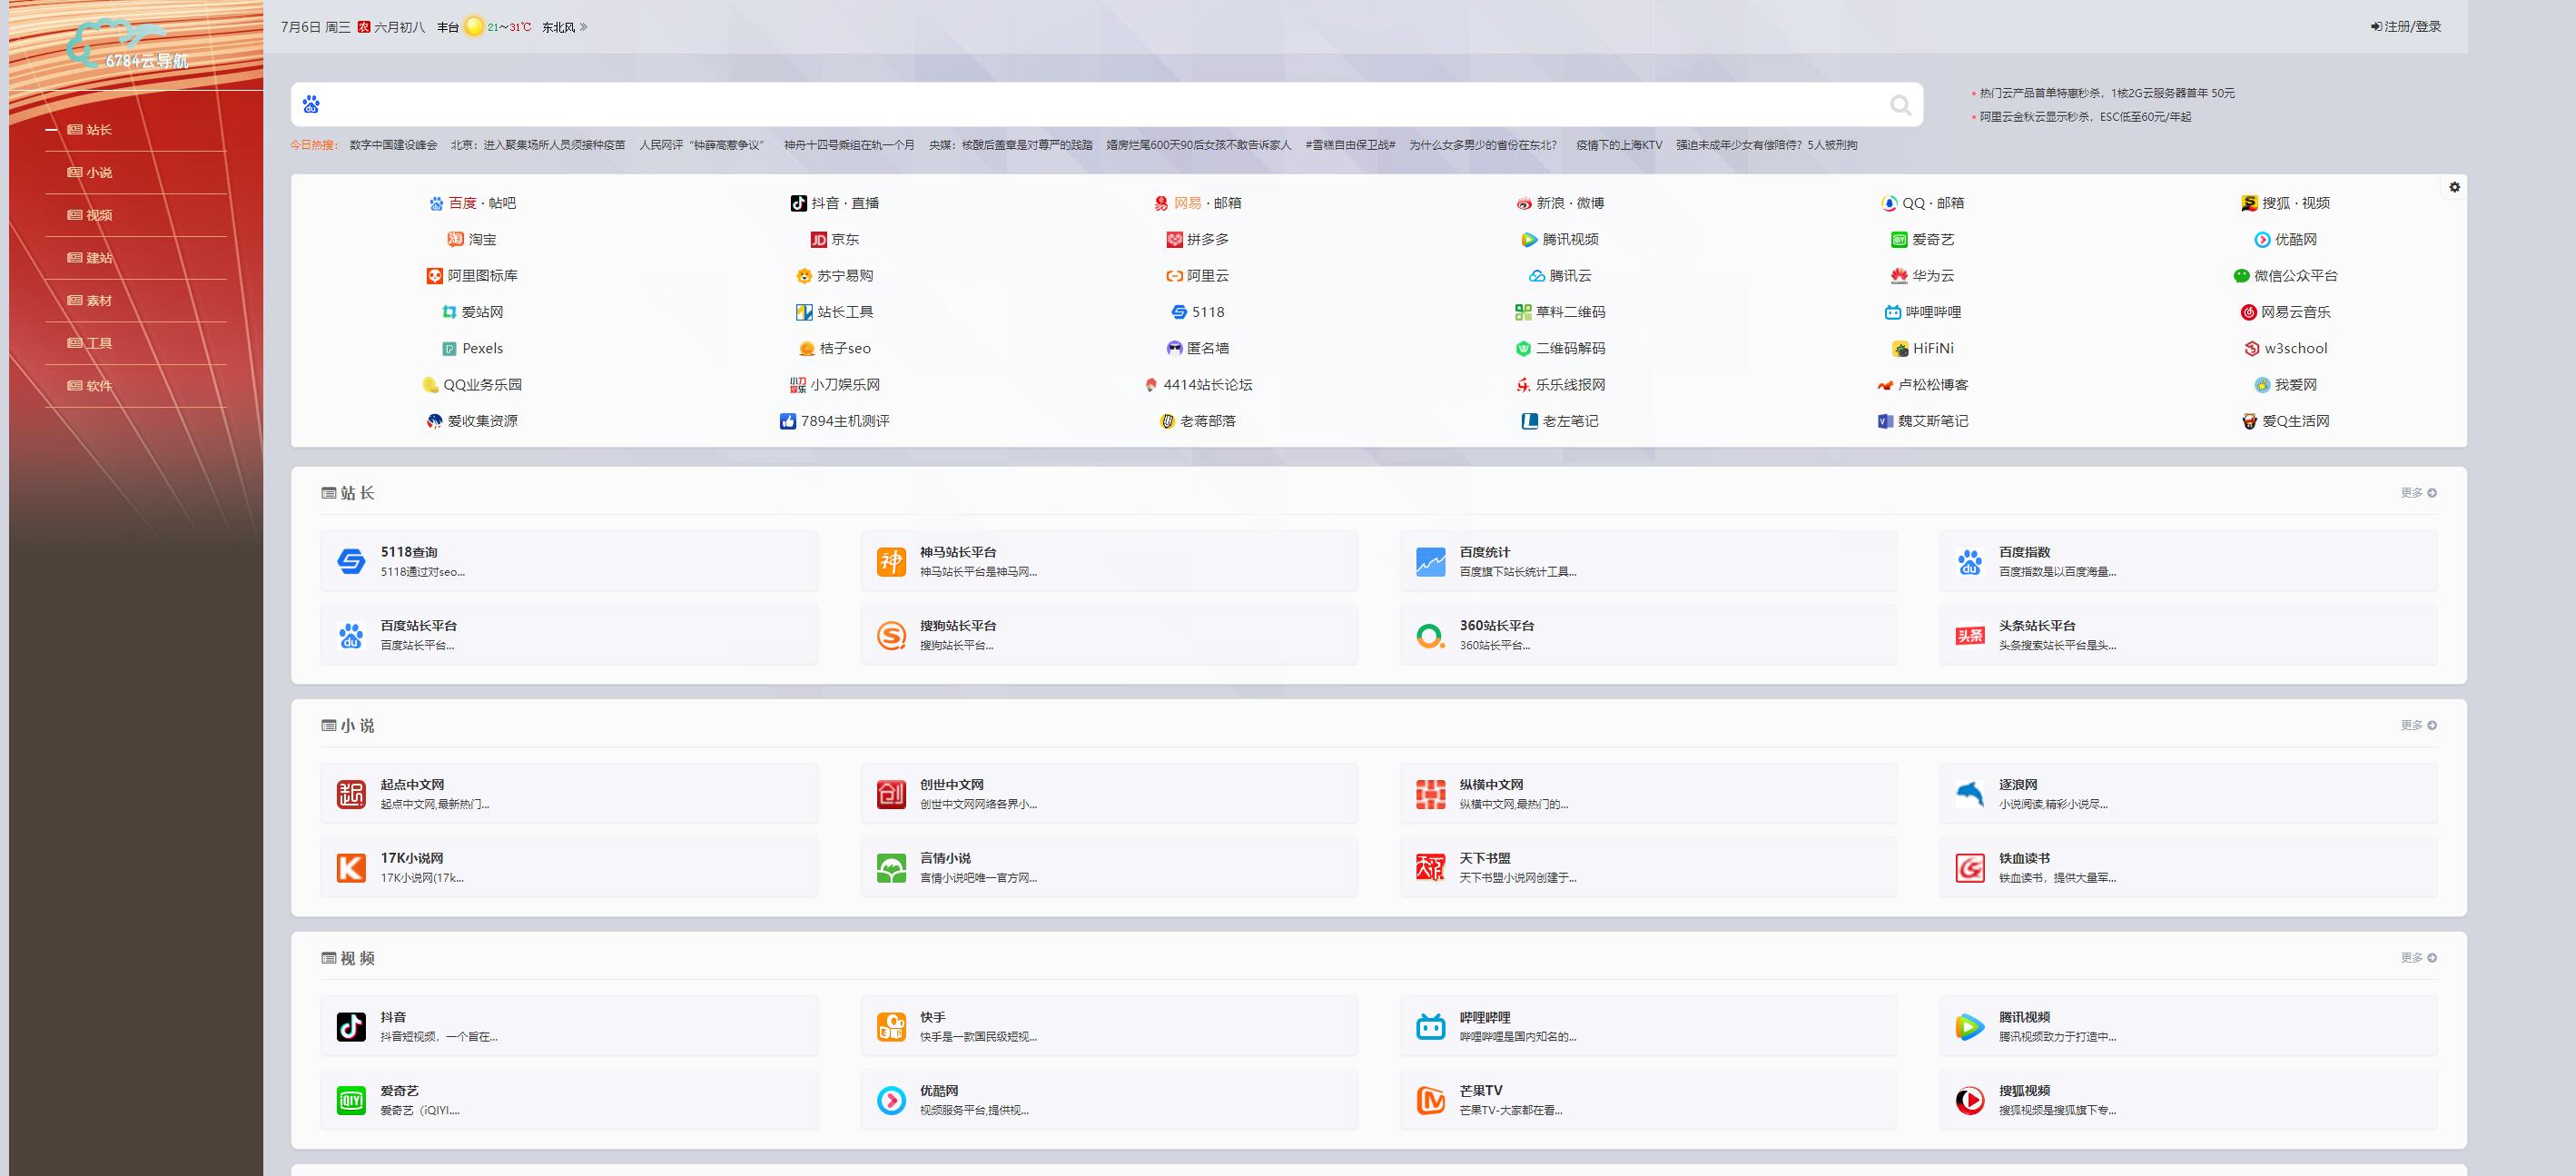Expand weather details with the double-arrow

pyautogui.click(x=584, y=27)
